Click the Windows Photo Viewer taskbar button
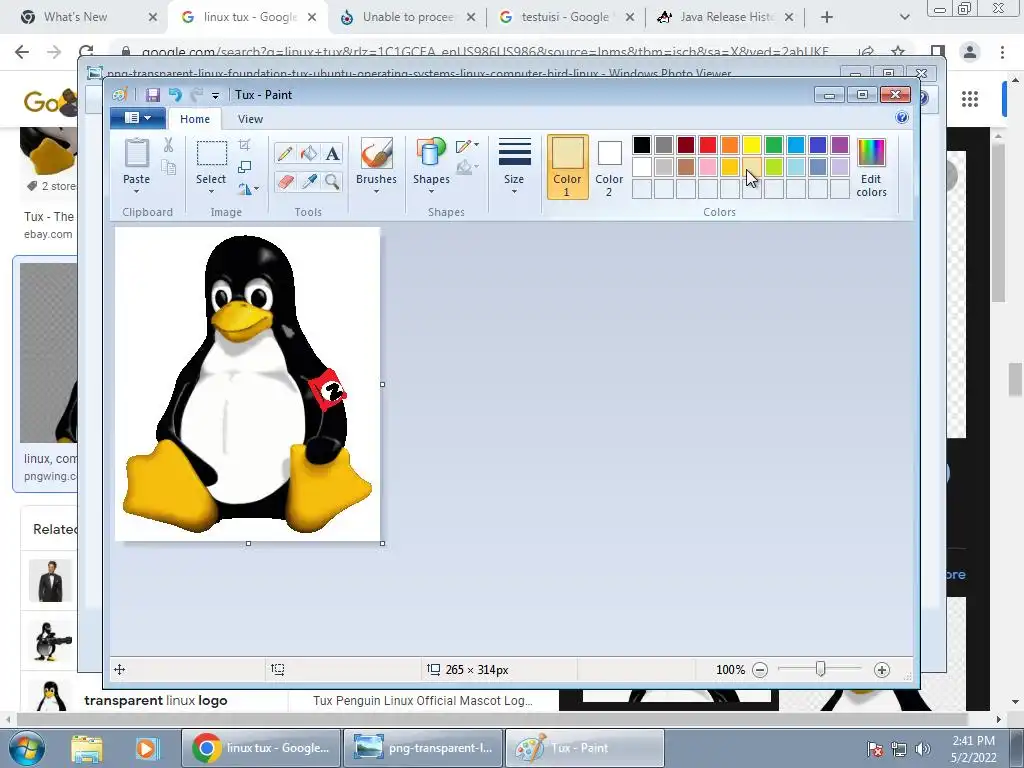1024x768 pixels. pyautogui.click(x=423, y=748)
